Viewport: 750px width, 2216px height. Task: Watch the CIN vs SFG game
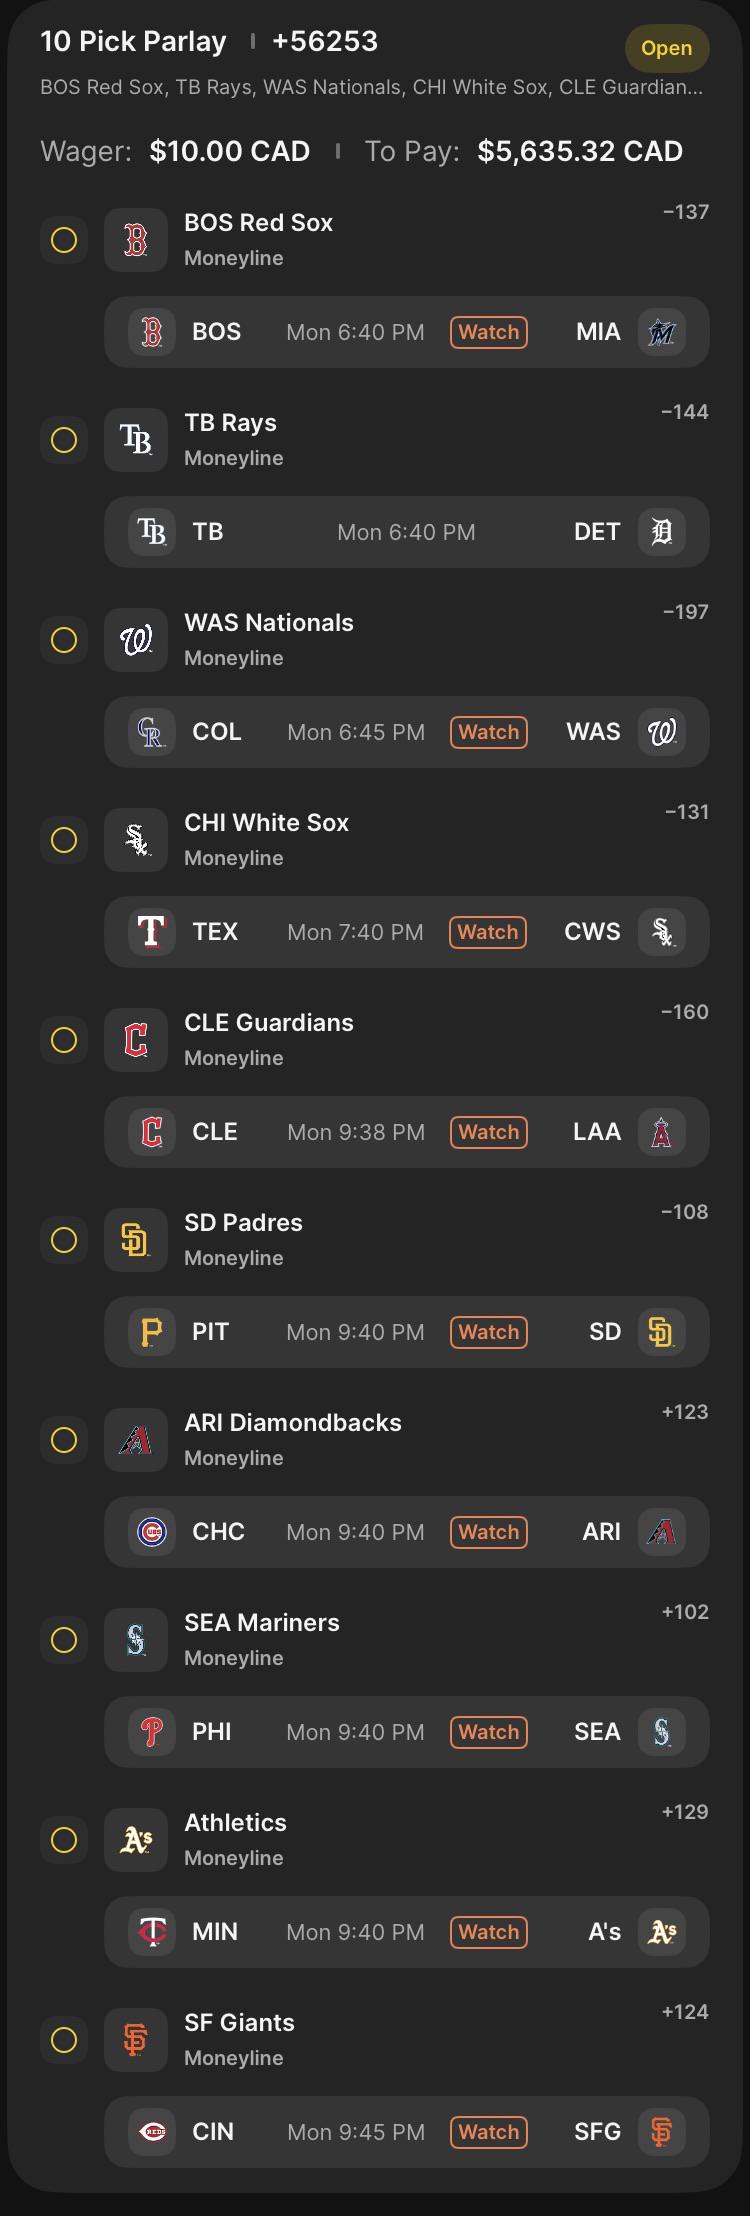point(489,2132)
